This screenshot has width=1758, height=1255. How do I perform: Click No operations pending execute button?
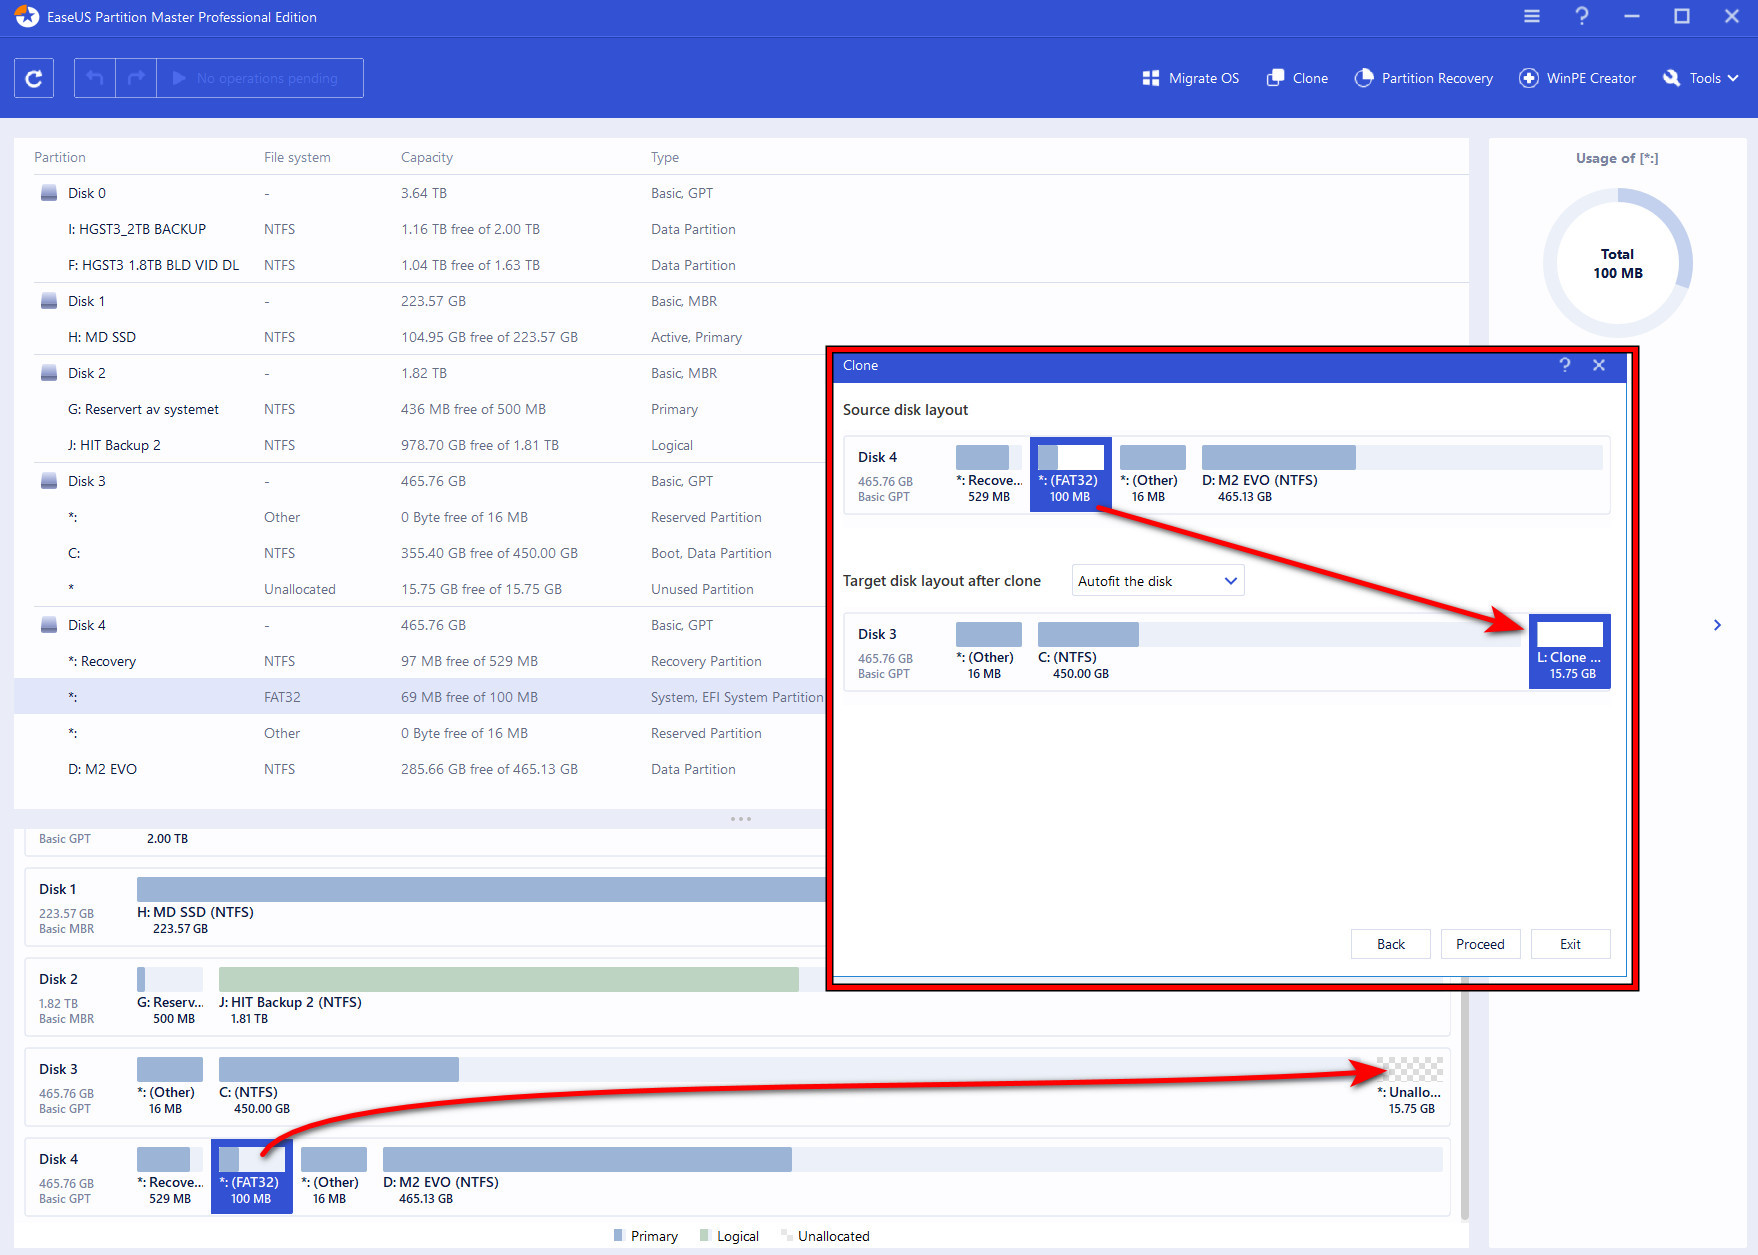[x=260, y=78]
